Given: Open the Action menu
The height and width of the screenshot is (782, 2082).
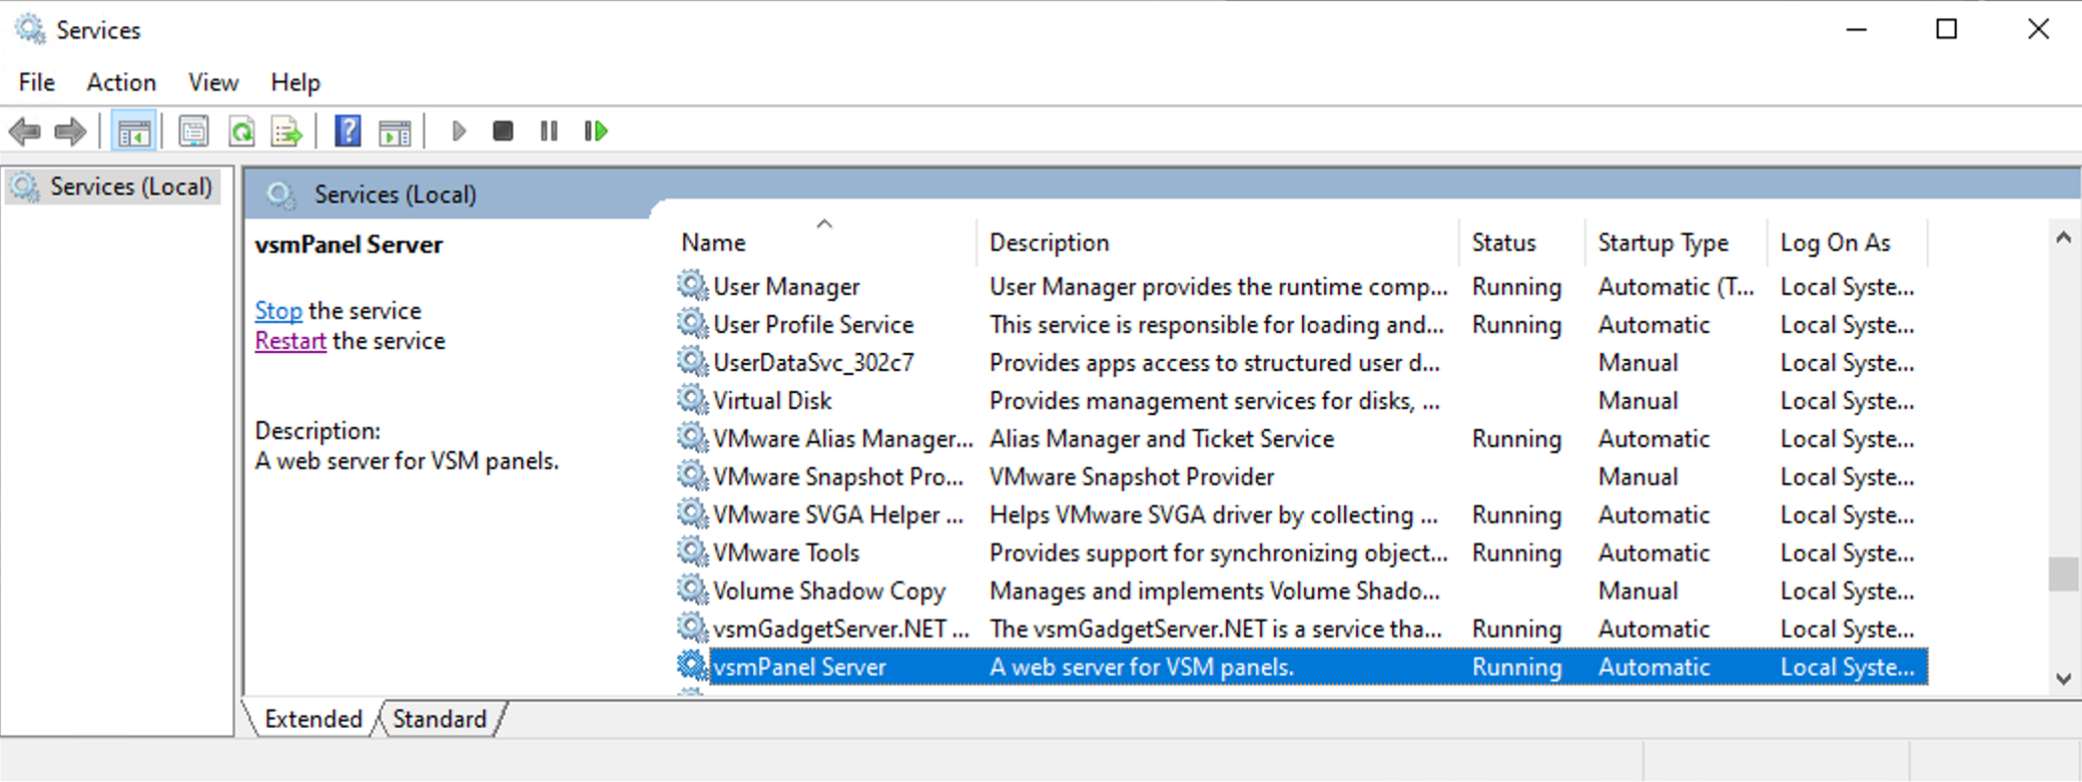Looking at the screenshot, I should [x=121, y=82].
